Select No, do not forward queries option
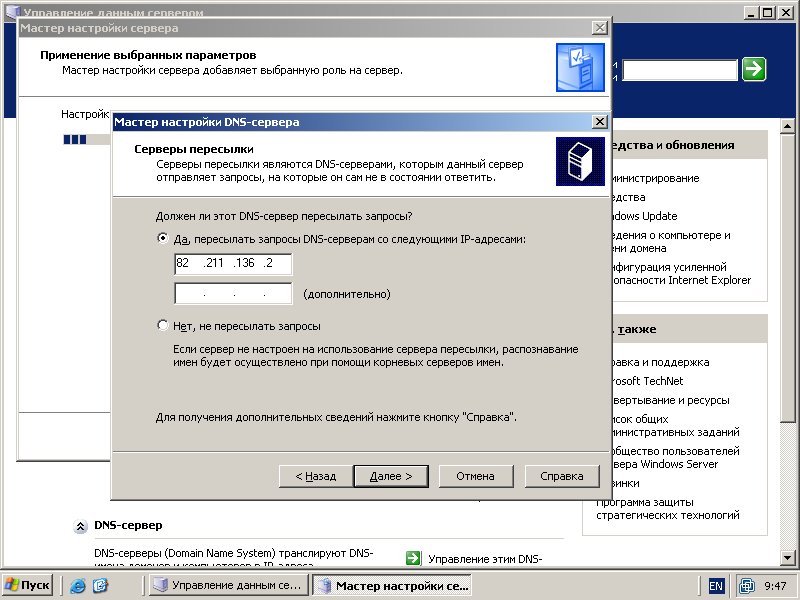The height and width of the screenshot is (600, 800). point(163,326)
